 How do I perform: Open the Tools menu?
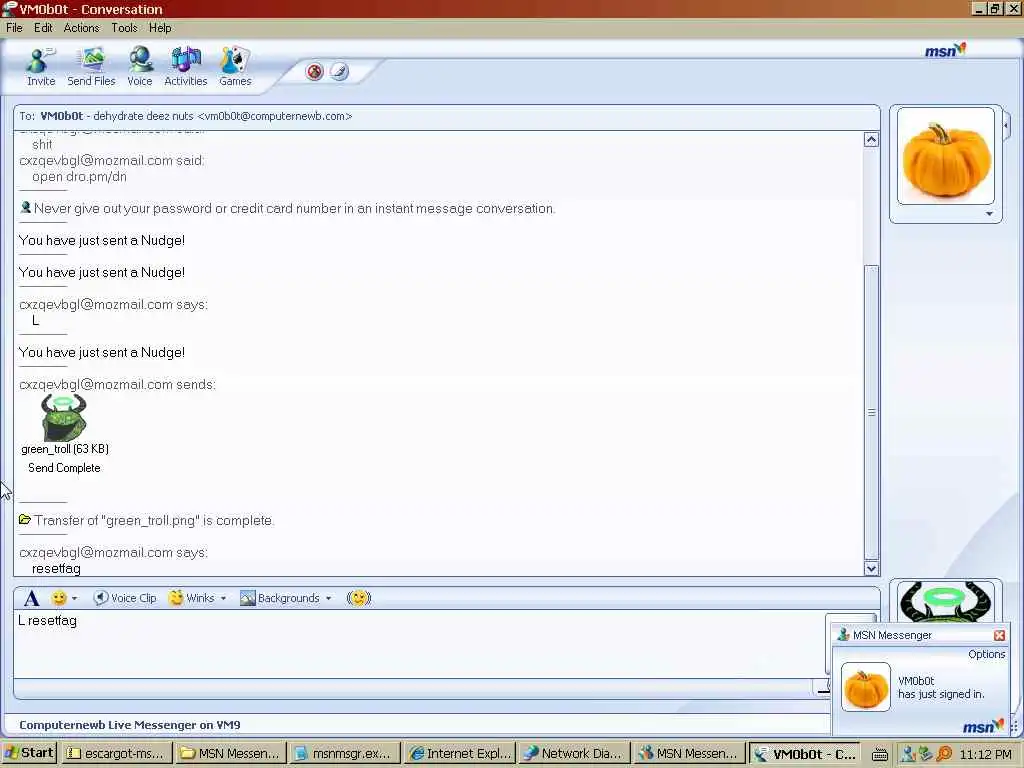click(124, 28)
